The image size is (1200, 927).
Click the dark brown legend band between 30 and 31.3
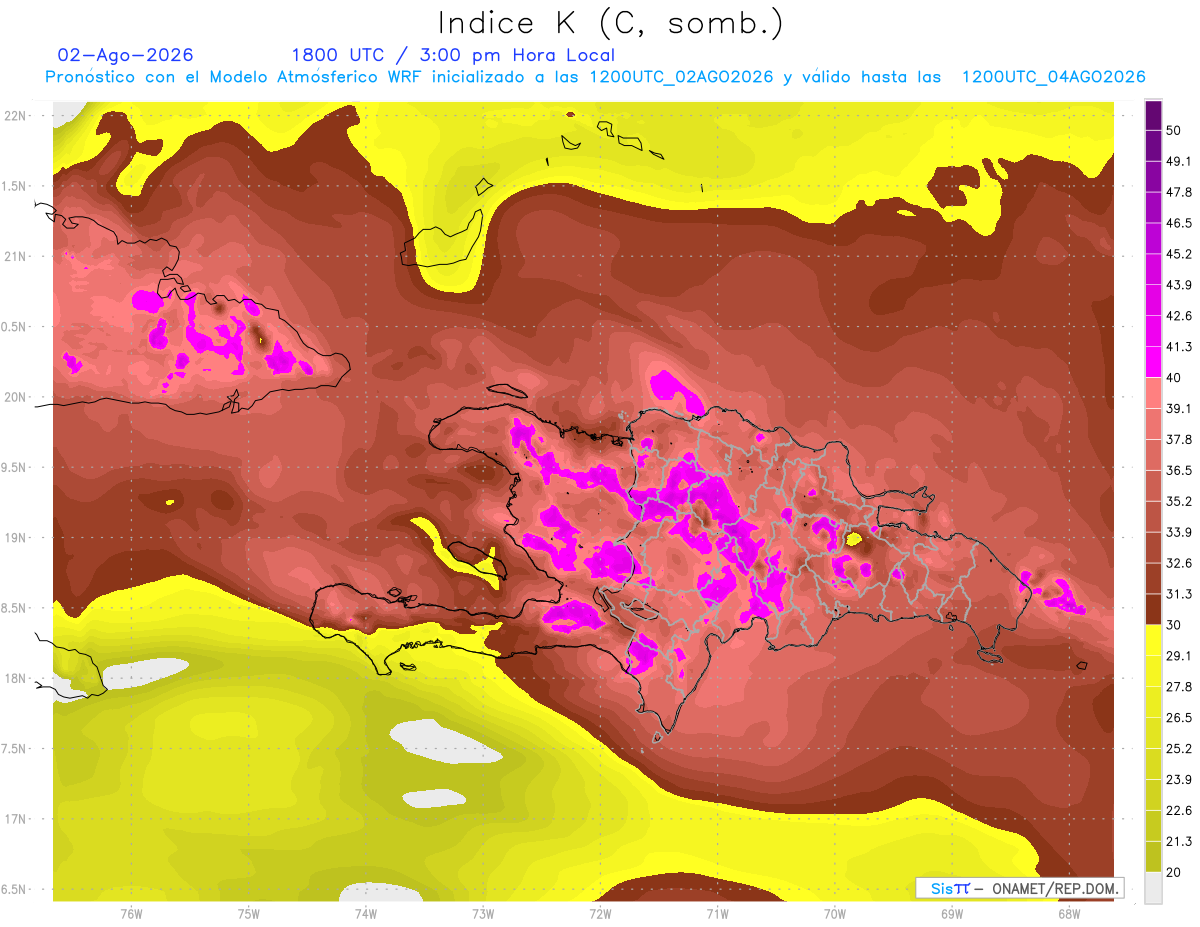pyautogui.click(x=1153, y=609)
